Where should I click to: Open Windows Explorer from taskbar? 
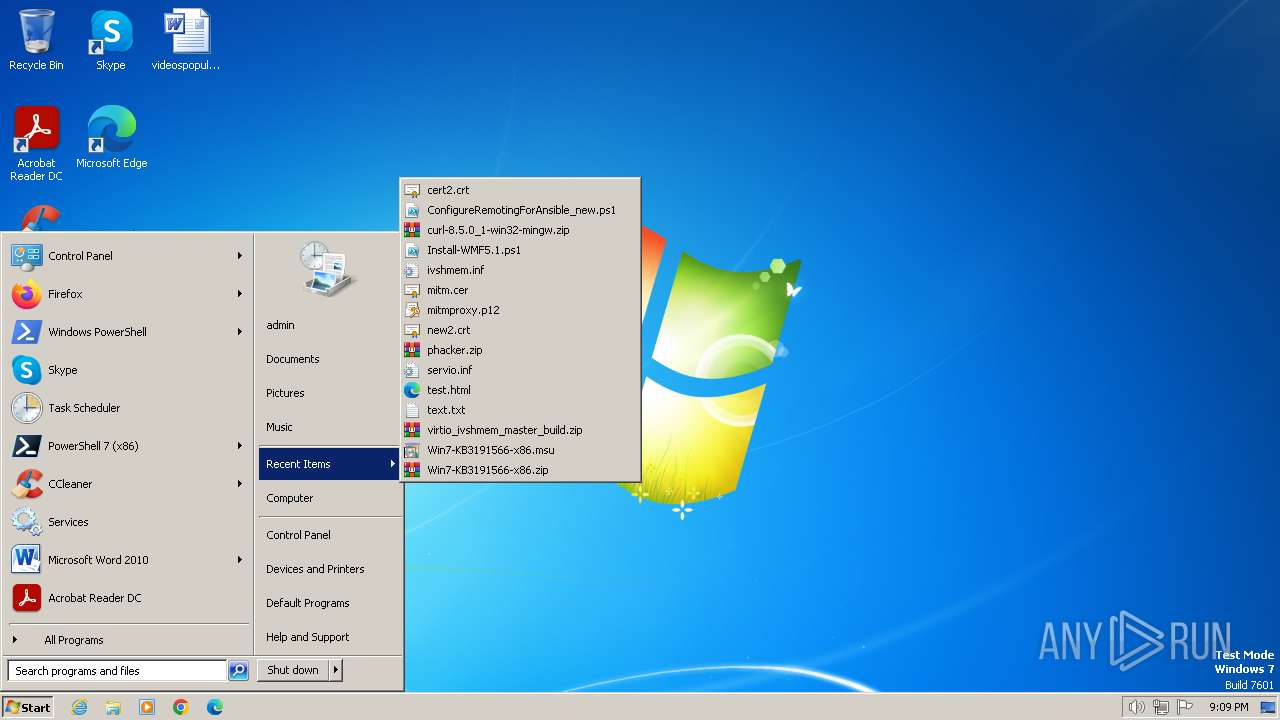point(113,707)
